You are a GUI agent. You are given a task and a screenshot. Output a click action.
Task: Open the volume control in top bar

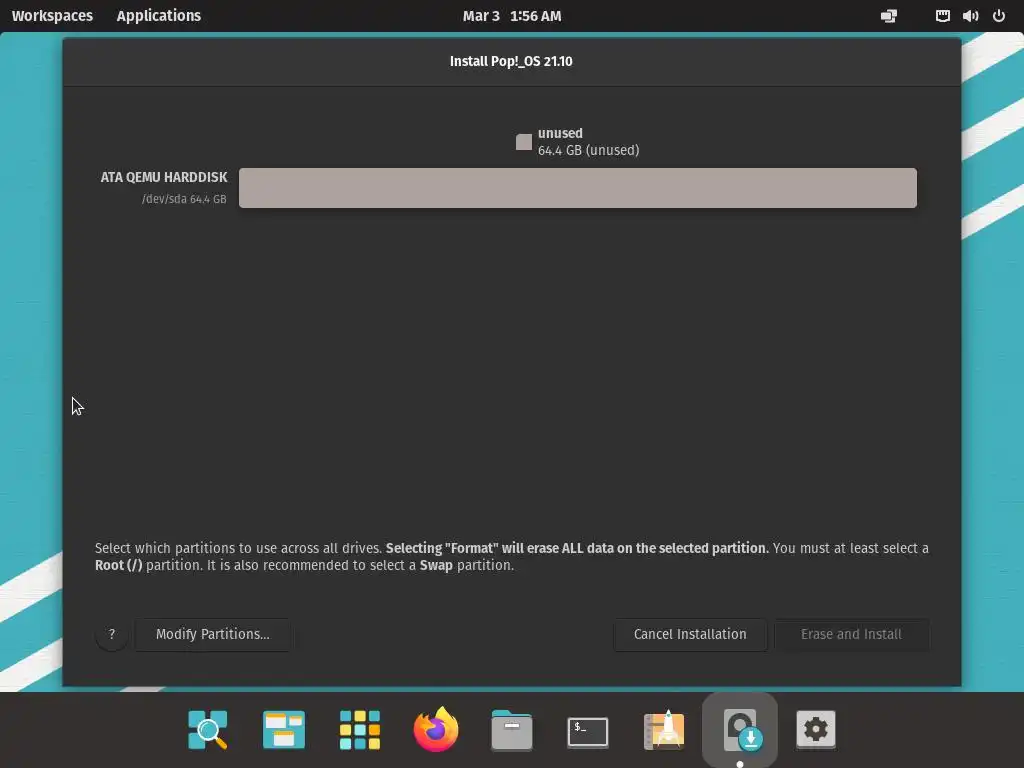[x=970, y=16]
